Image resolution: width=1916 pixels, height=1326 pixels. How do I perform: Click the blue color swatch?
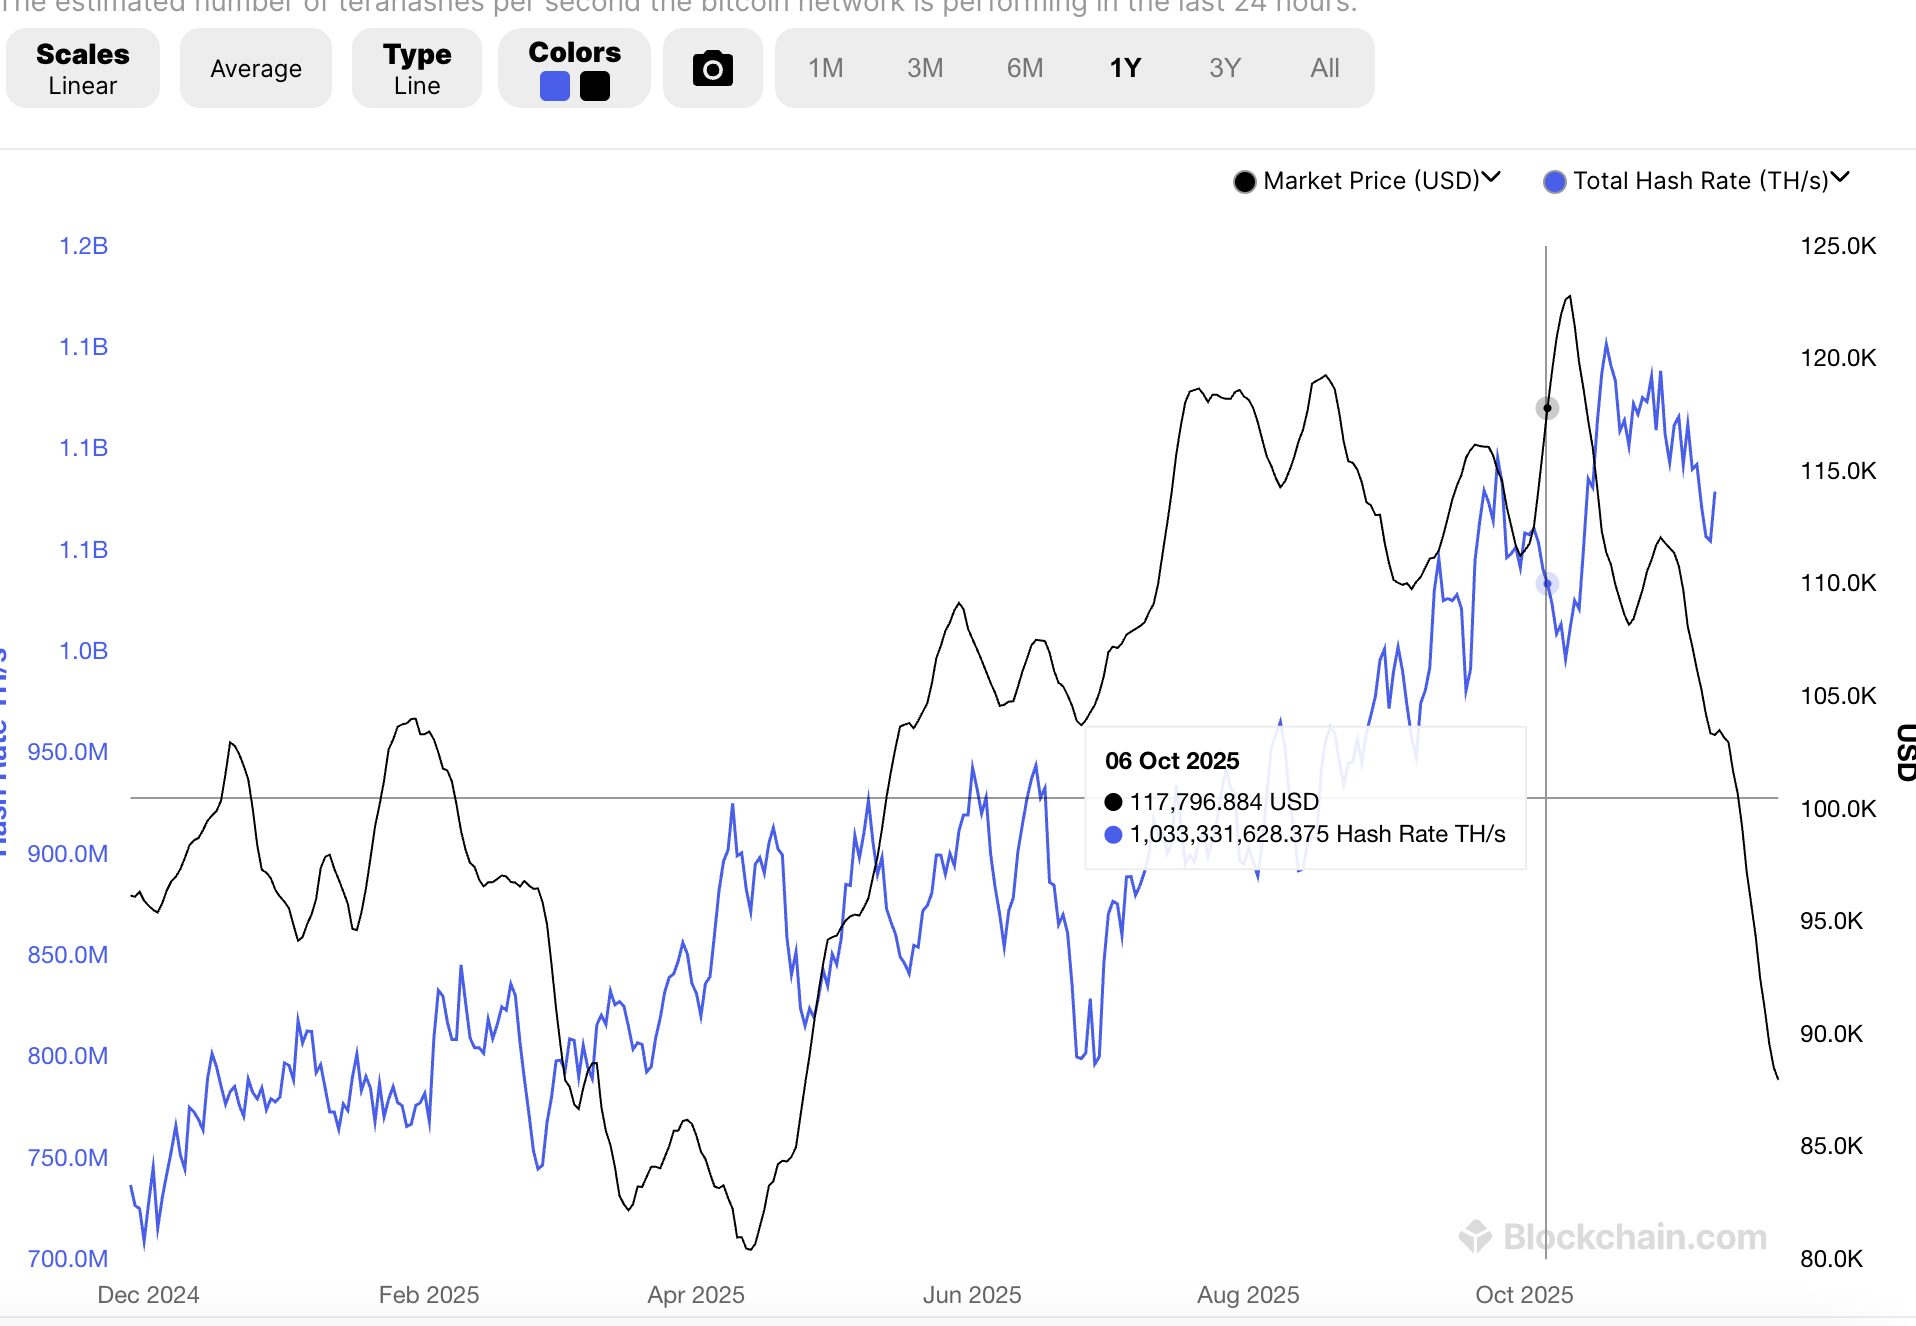(555, 87)
